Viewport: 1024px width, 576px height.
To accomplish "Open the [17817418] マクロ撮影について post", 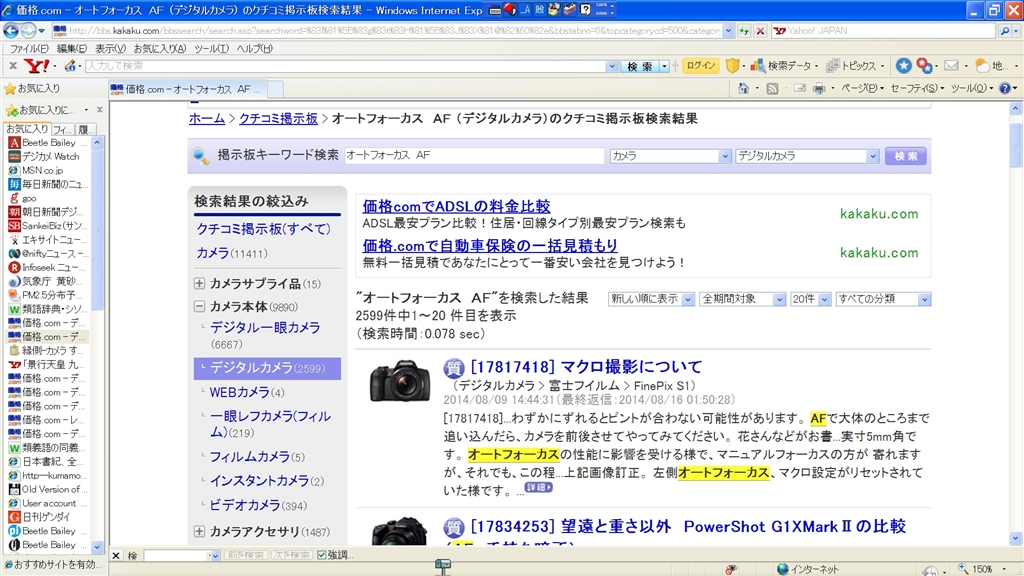I will coord(586,367).
